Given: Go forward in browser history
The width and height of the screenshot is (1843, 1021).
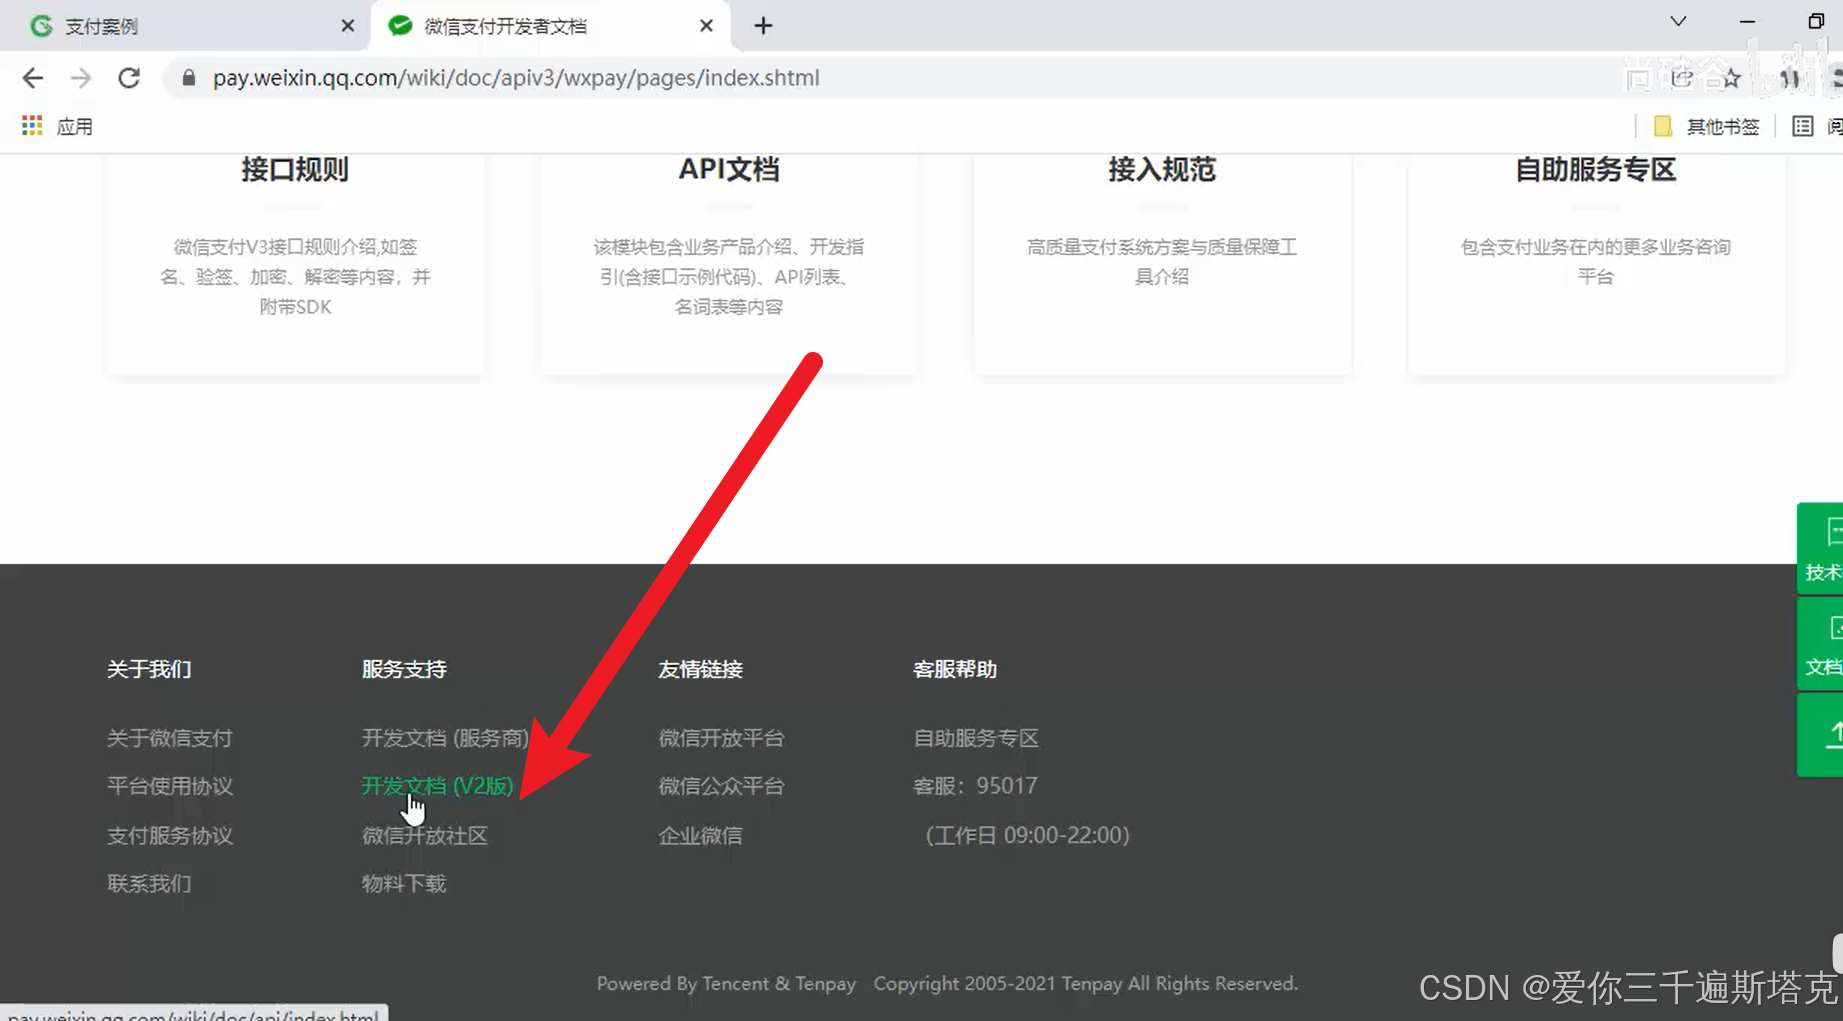Looking at the screenshot, I should tap(81, 78).
